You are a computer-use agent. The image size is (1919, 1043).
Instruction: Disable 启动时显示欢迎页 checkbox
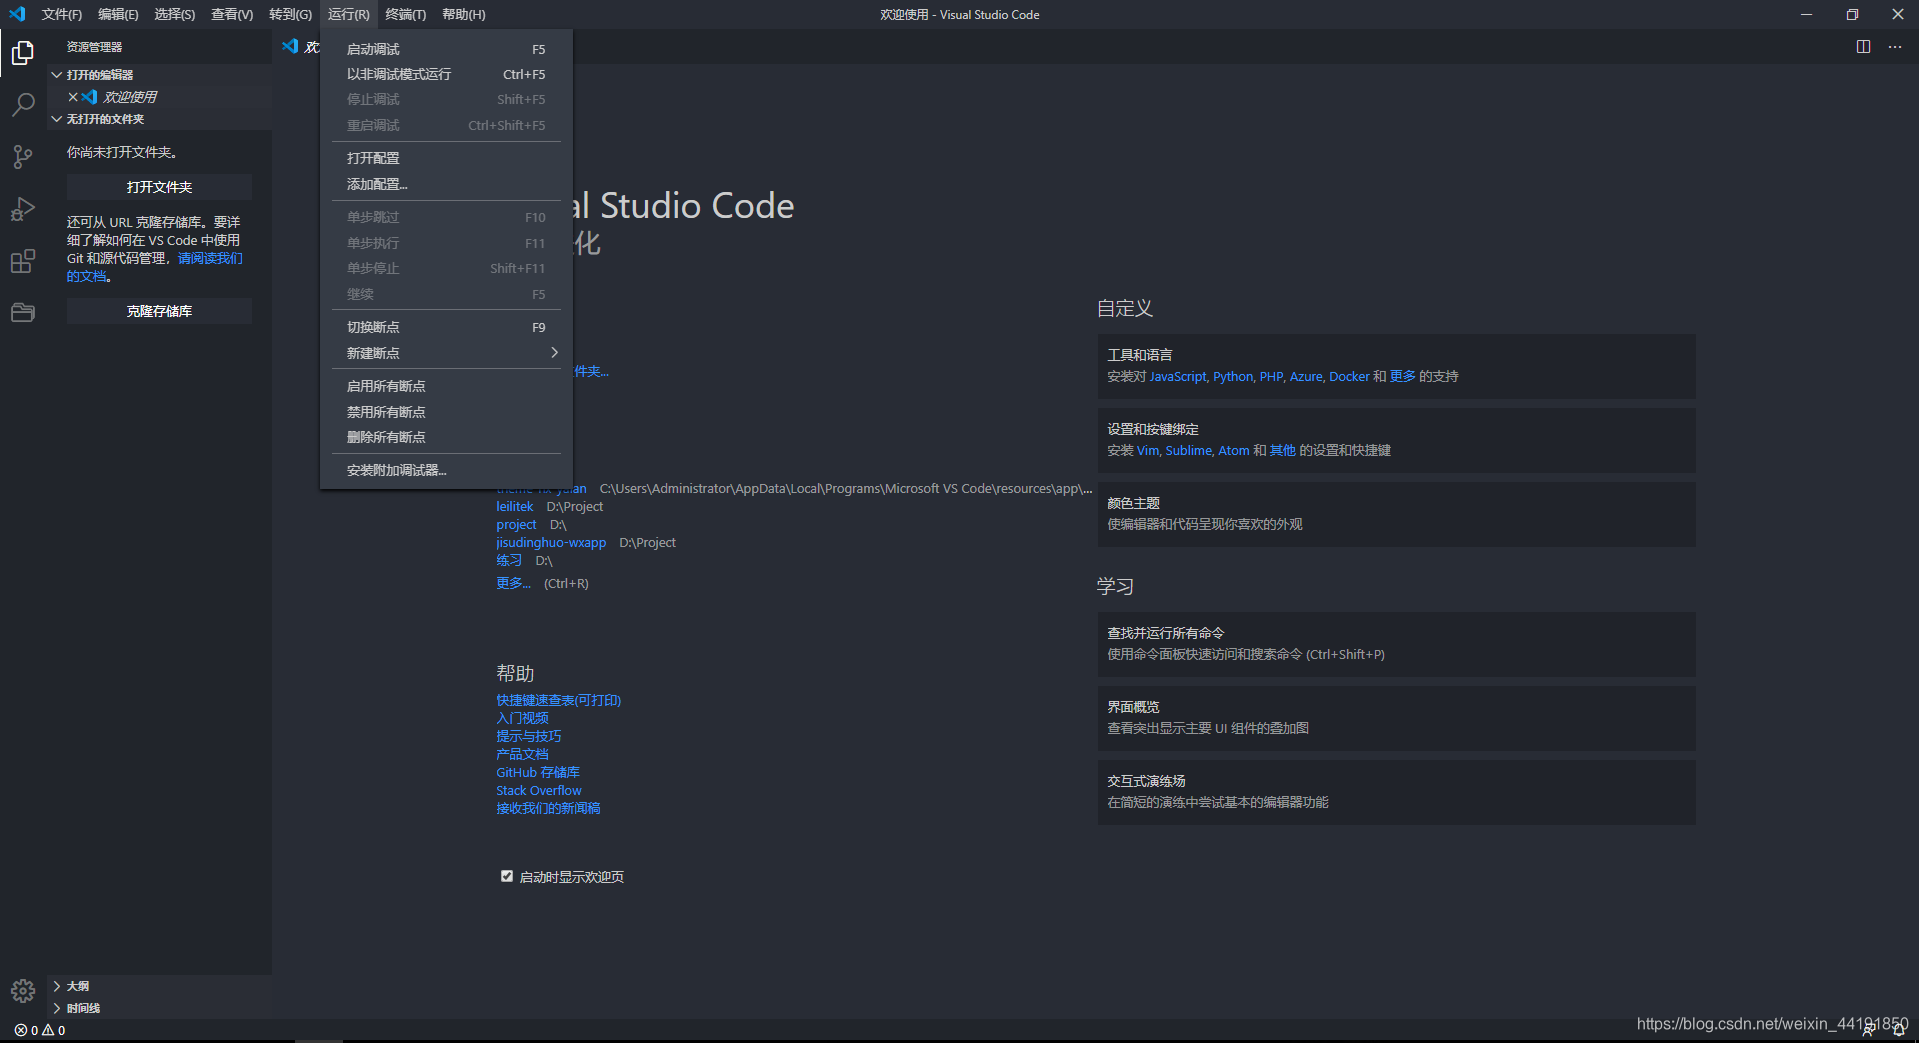pyautogui.click(x=507, y=875)
